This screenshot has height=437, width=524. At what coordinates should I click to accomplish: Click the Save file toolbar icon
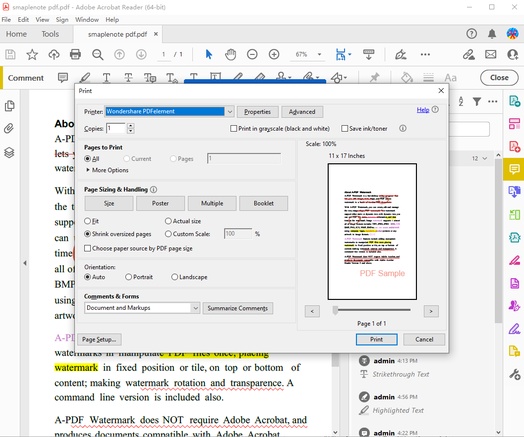(x=10, y=54)
